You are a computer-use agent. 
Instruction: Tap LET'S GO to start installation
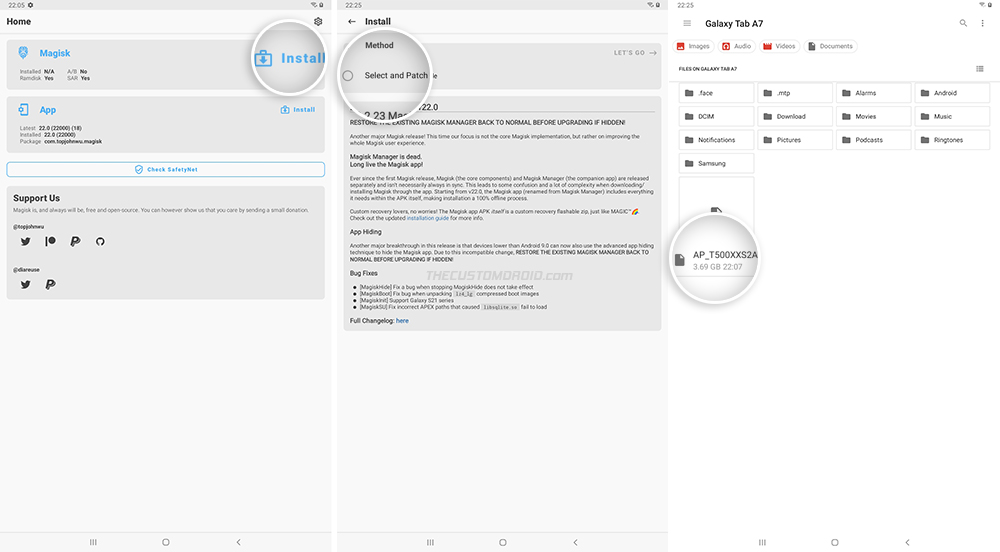tap(635, 53)
